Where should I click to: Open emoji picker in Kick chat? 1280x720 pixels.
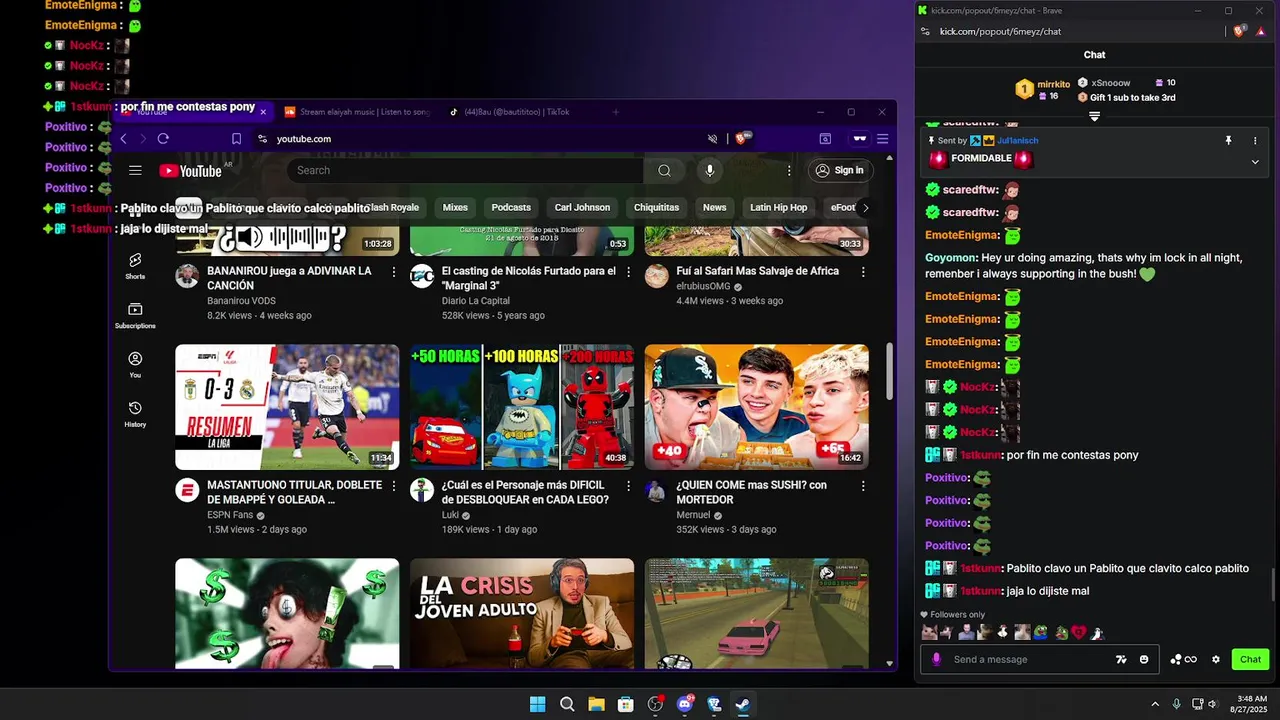coord(1144,660)
